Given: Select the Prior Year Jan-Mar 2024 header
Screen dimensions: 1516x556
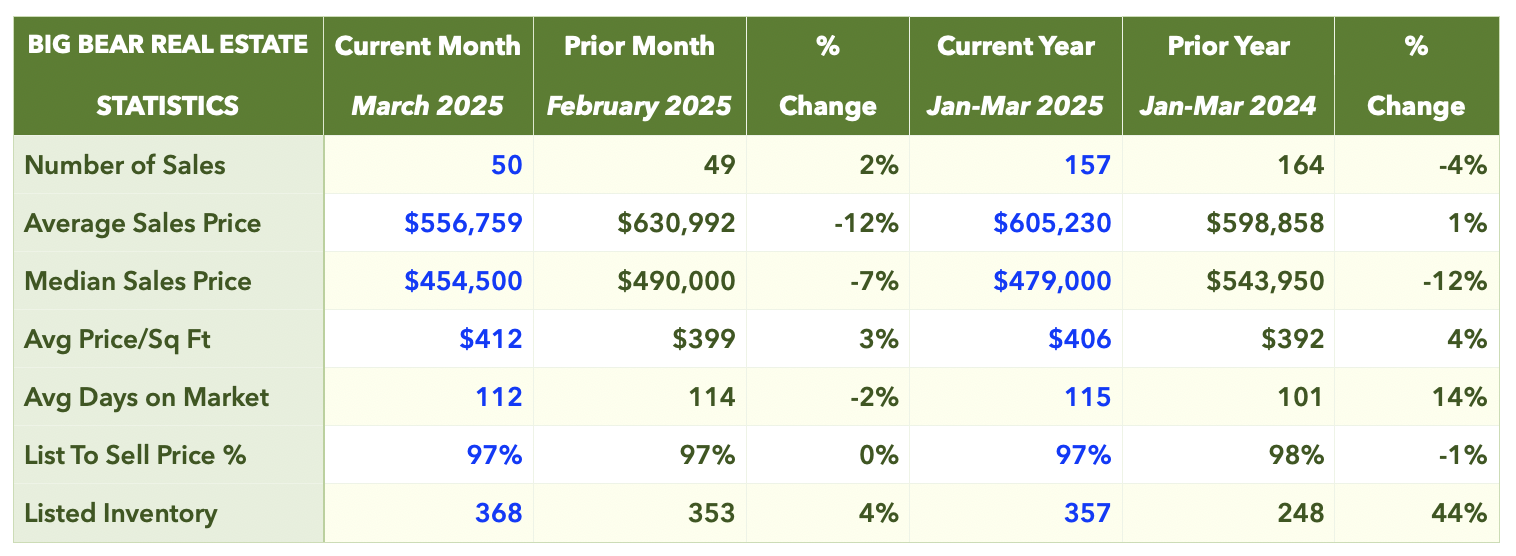Looking at the screenshot, I should click(x=1227, y=76).
